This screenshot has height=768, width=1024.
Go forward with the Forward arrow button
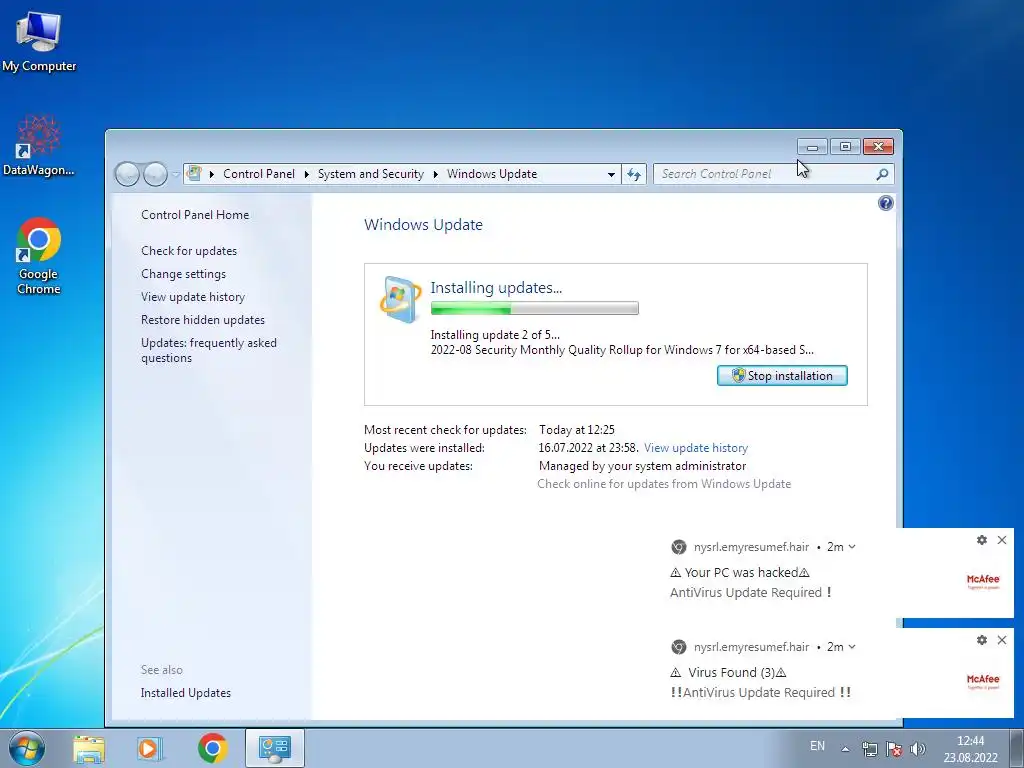[155, 174]
